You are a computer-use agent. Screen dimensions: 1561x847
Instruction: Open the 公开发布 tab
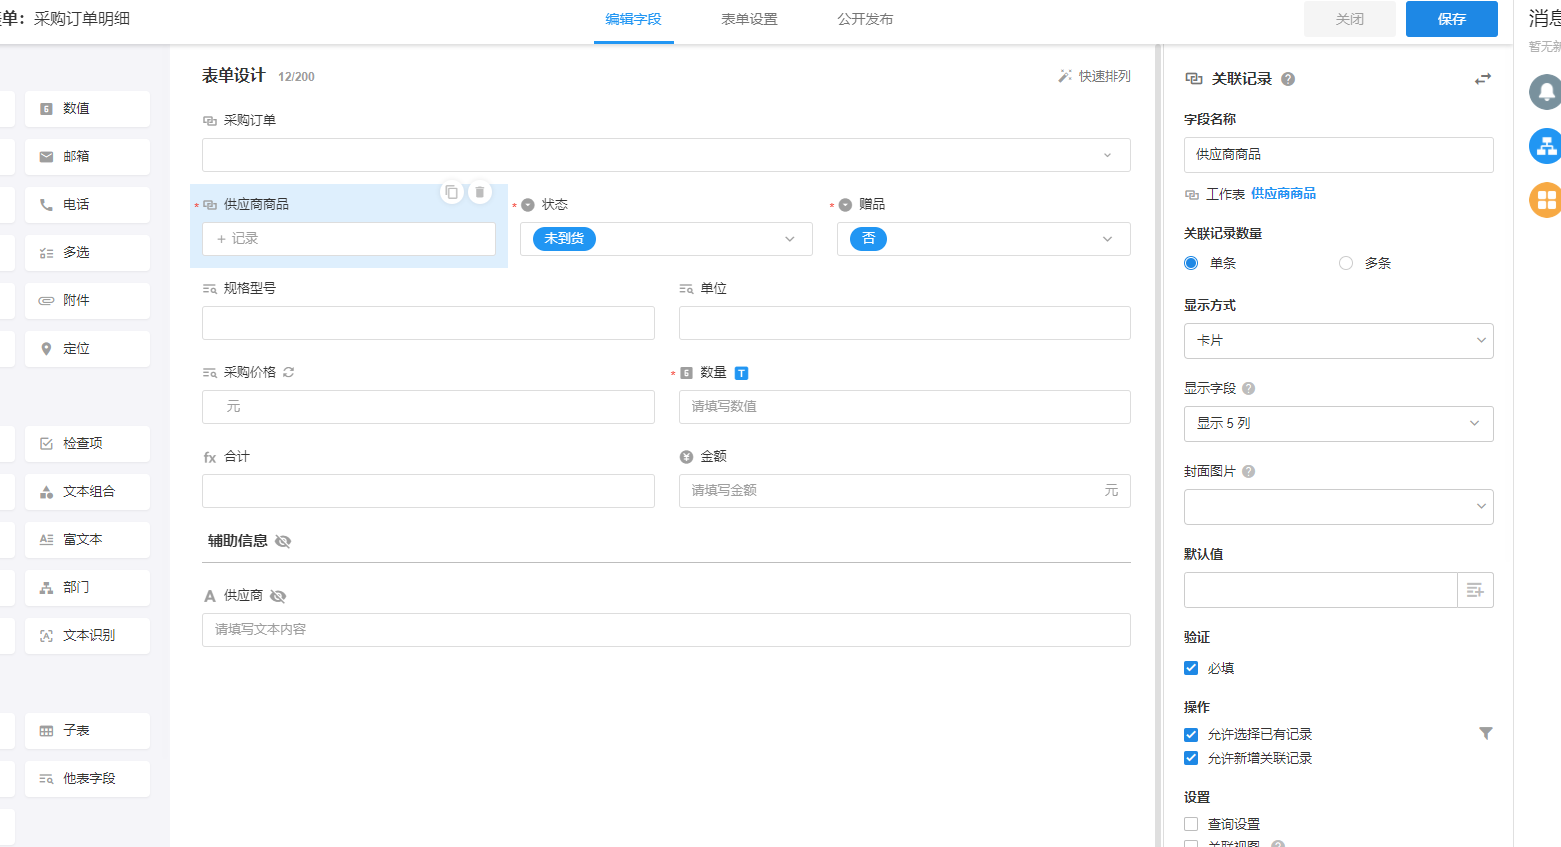point(865,19)
